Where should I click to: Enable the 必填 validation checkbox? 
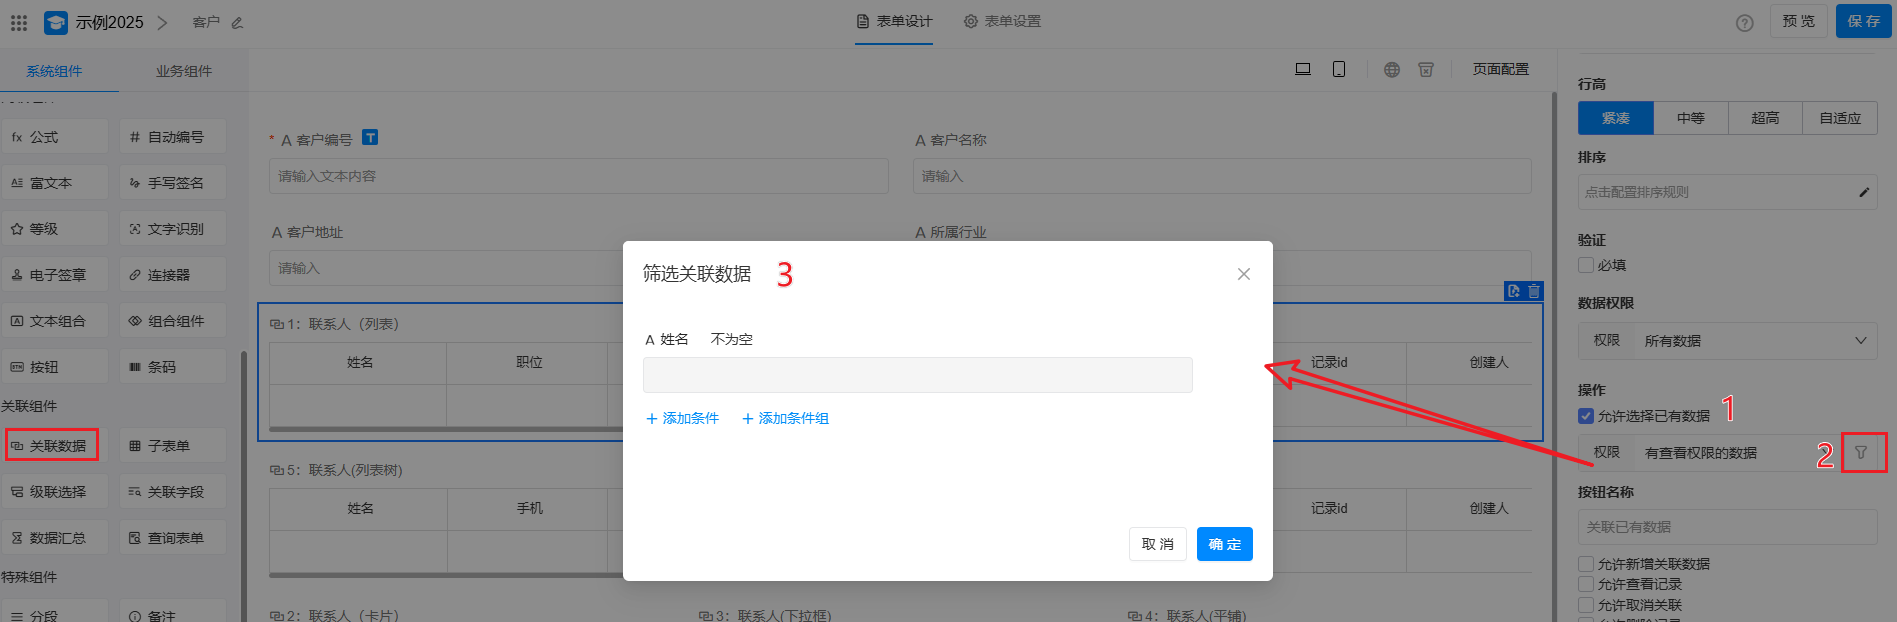click(x=1586, y=265)
